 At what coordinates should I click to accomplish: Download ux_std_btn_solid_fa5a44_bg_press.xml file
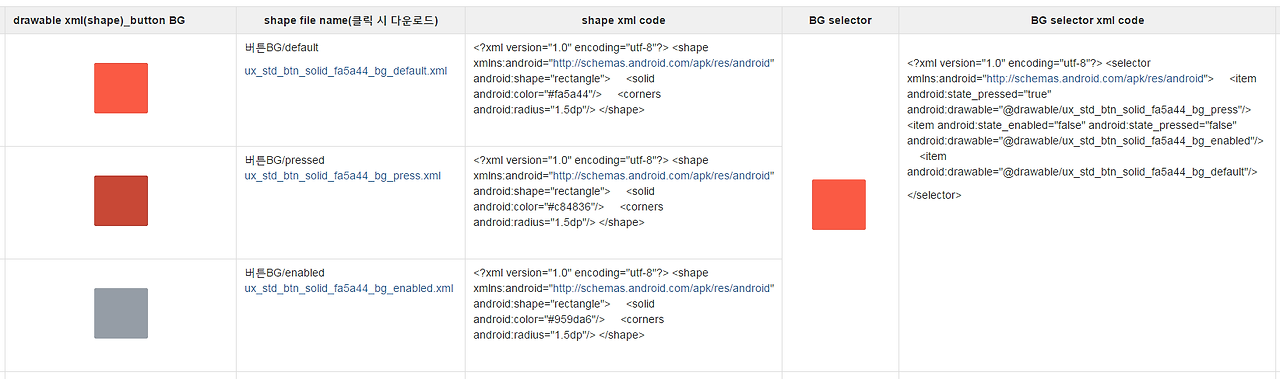tap(343, 176)
